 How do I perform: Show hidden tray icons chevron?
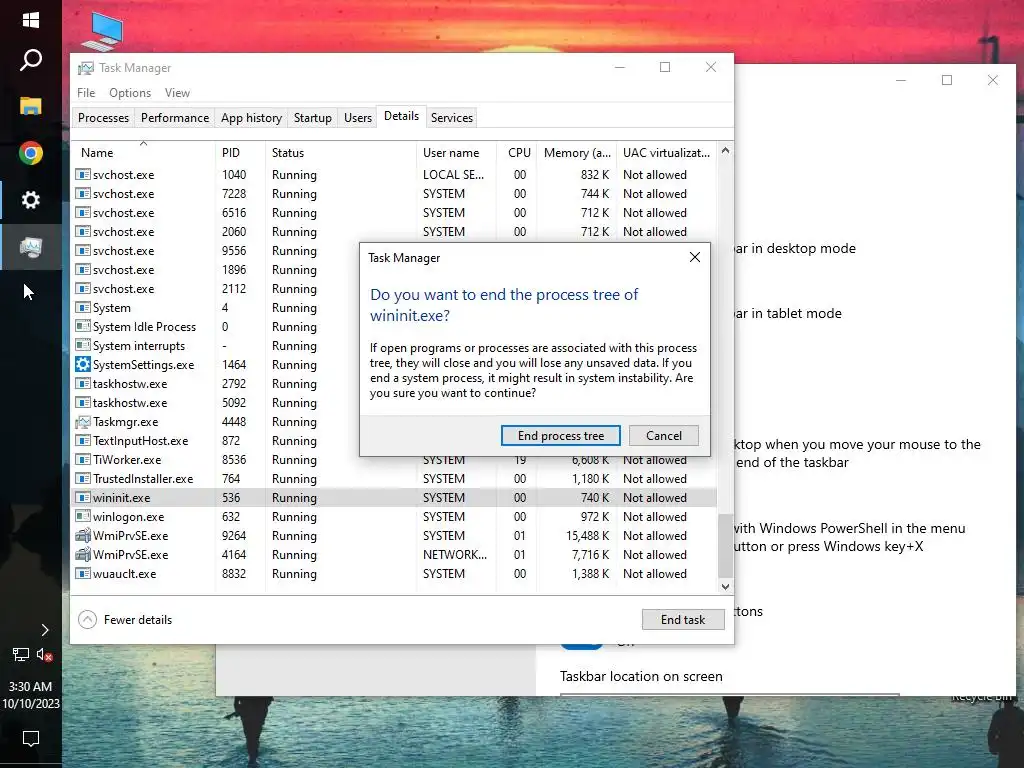point(44,630)
